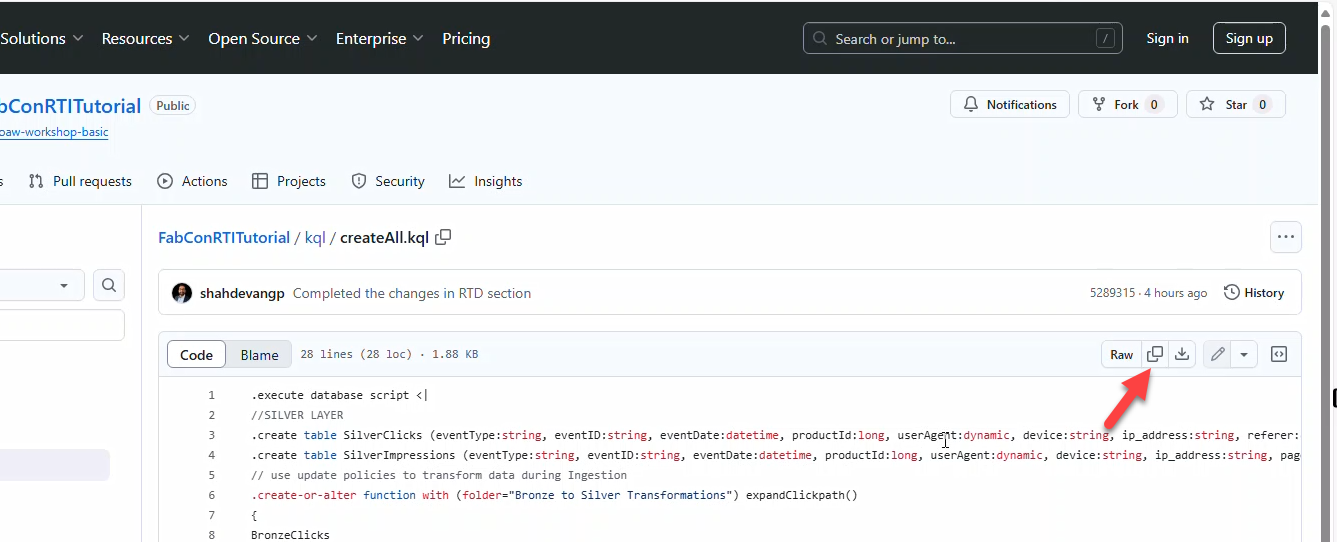Switch to Blame view
This screenshot has height=542, width=1337.
coord(259,355)
